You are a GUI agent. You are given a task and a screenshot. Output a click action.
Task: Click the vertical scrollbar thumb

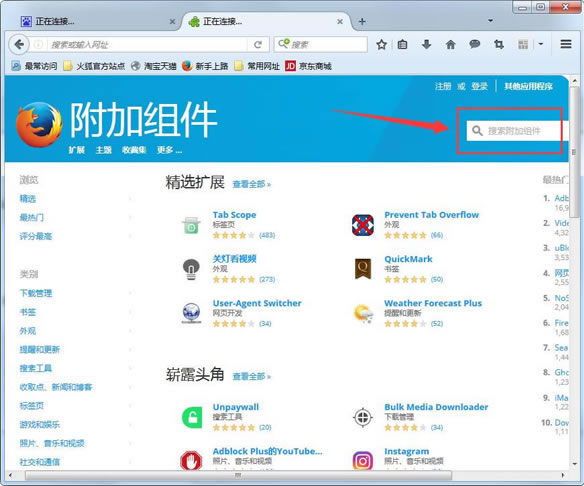click(574, 151)
